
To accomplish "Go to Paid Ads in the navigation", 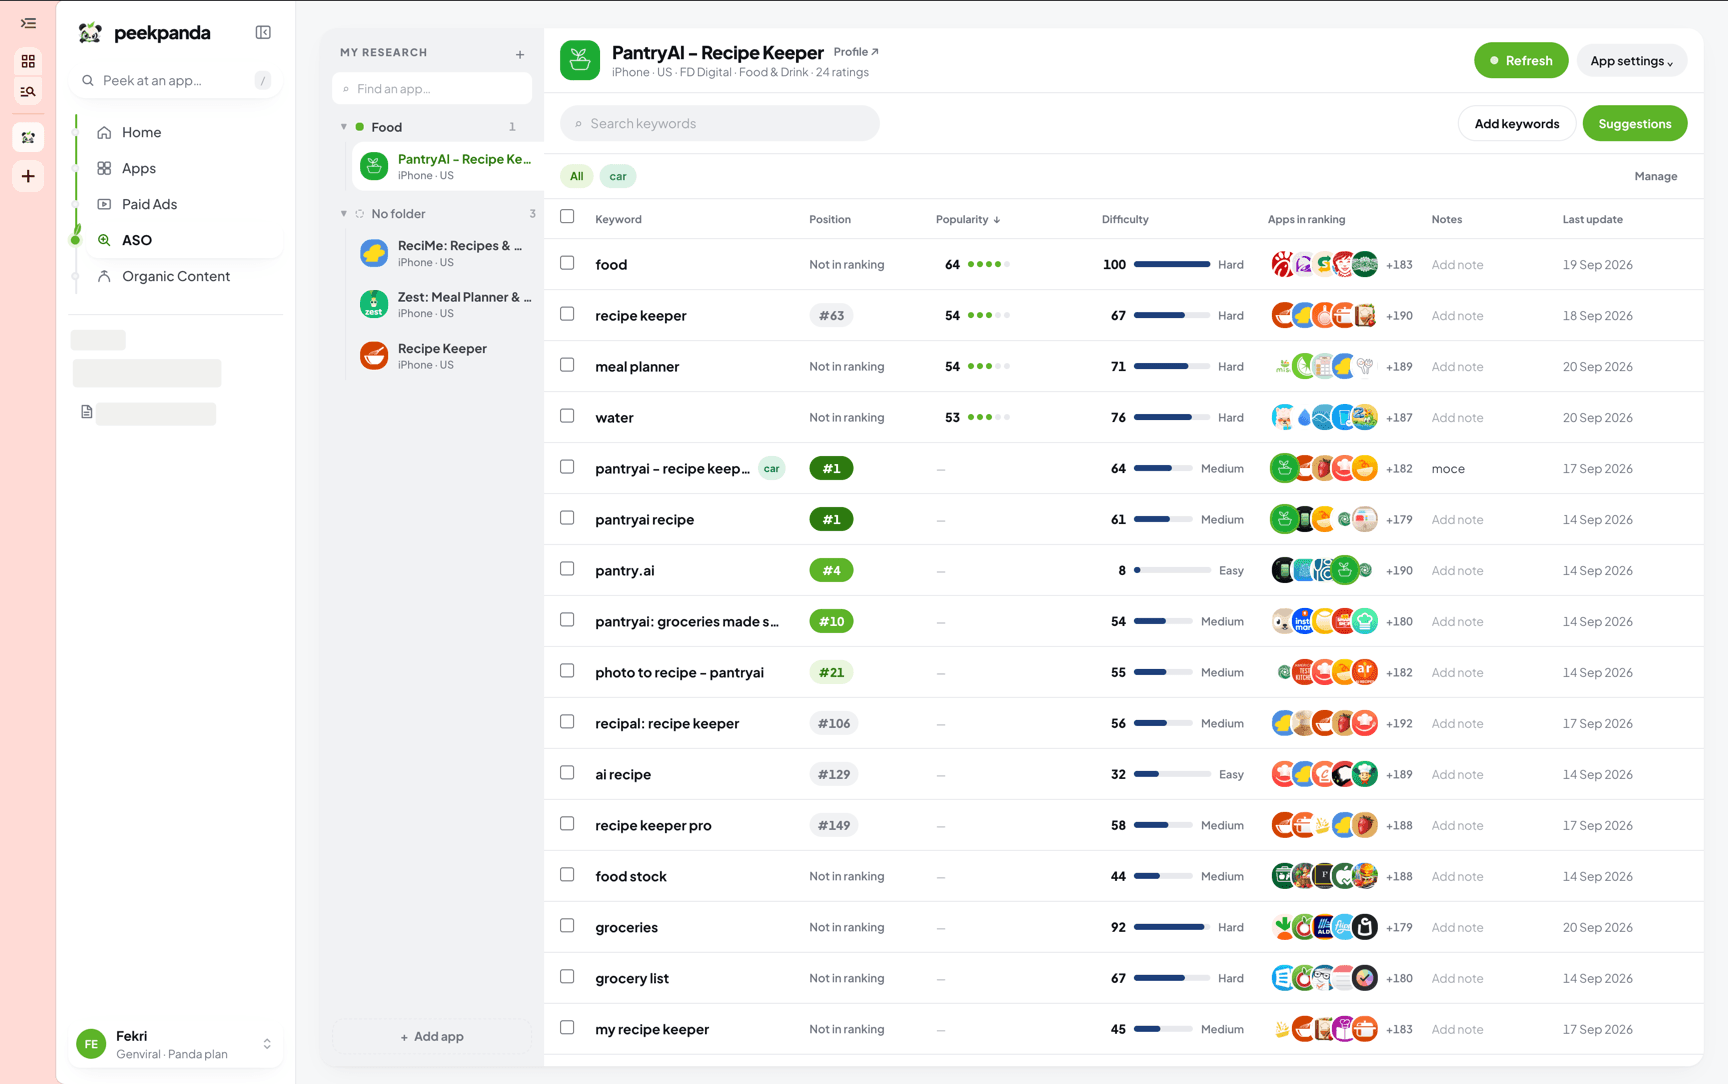I will click(149, 204).
